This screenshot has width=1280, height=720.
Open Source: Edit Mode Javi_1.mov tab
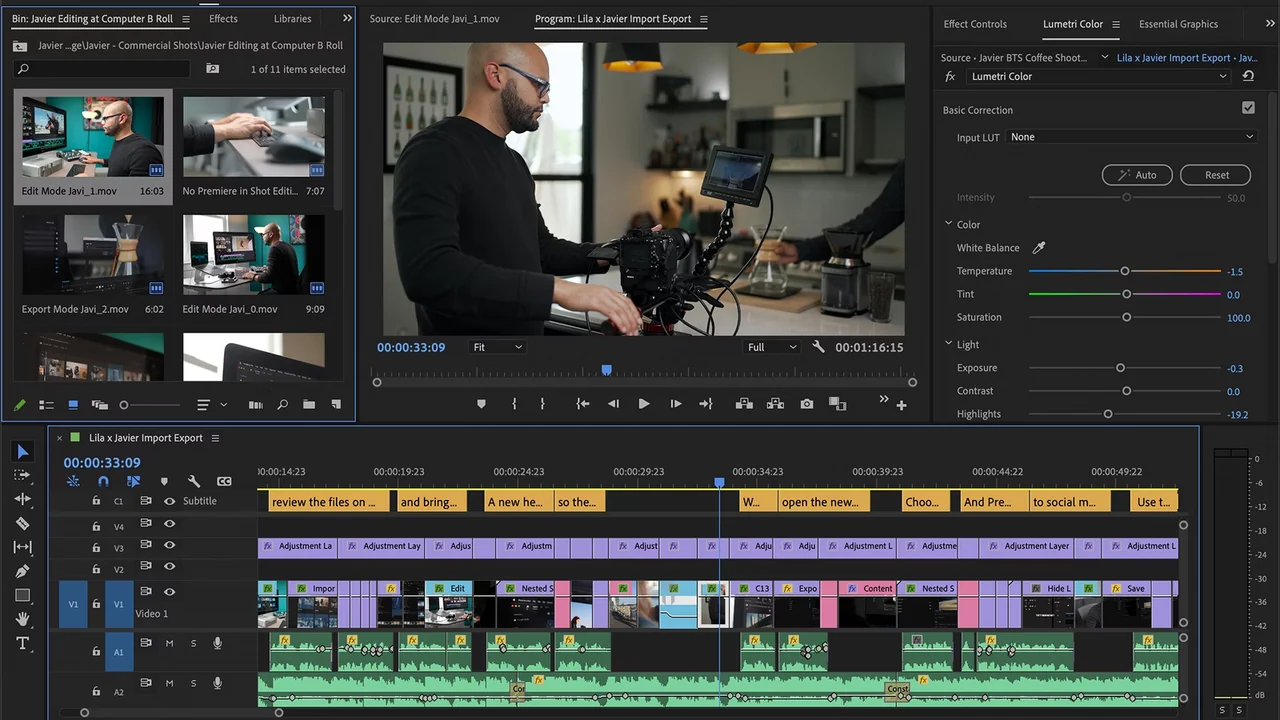(x=434, y=19)
